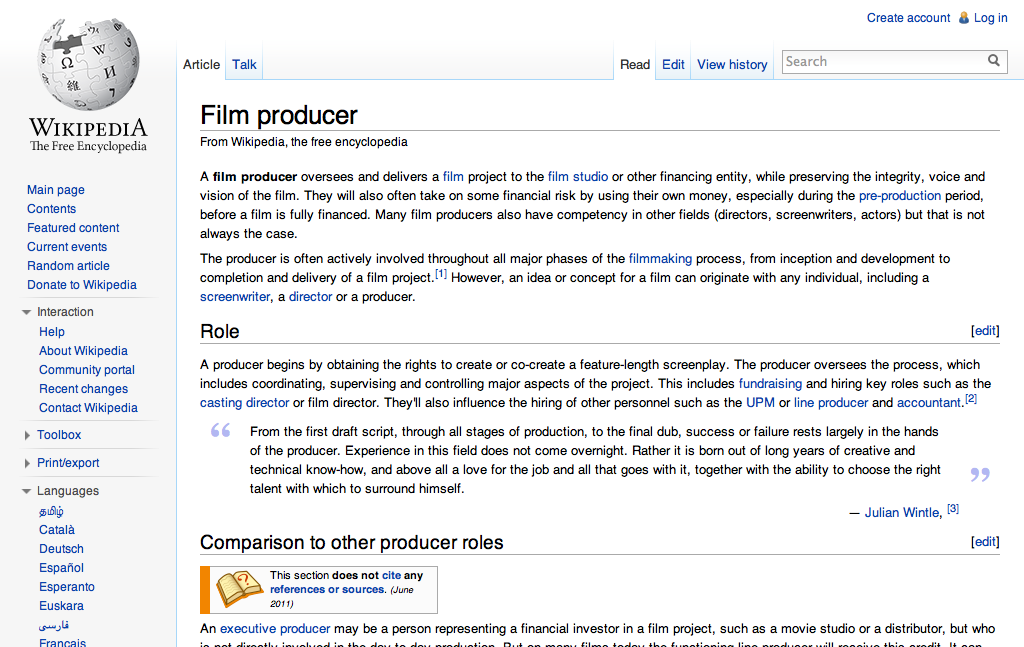Switch to the Español language version
The width and height of the screenshot is (1024, 647).
click(x=61, y=568)
